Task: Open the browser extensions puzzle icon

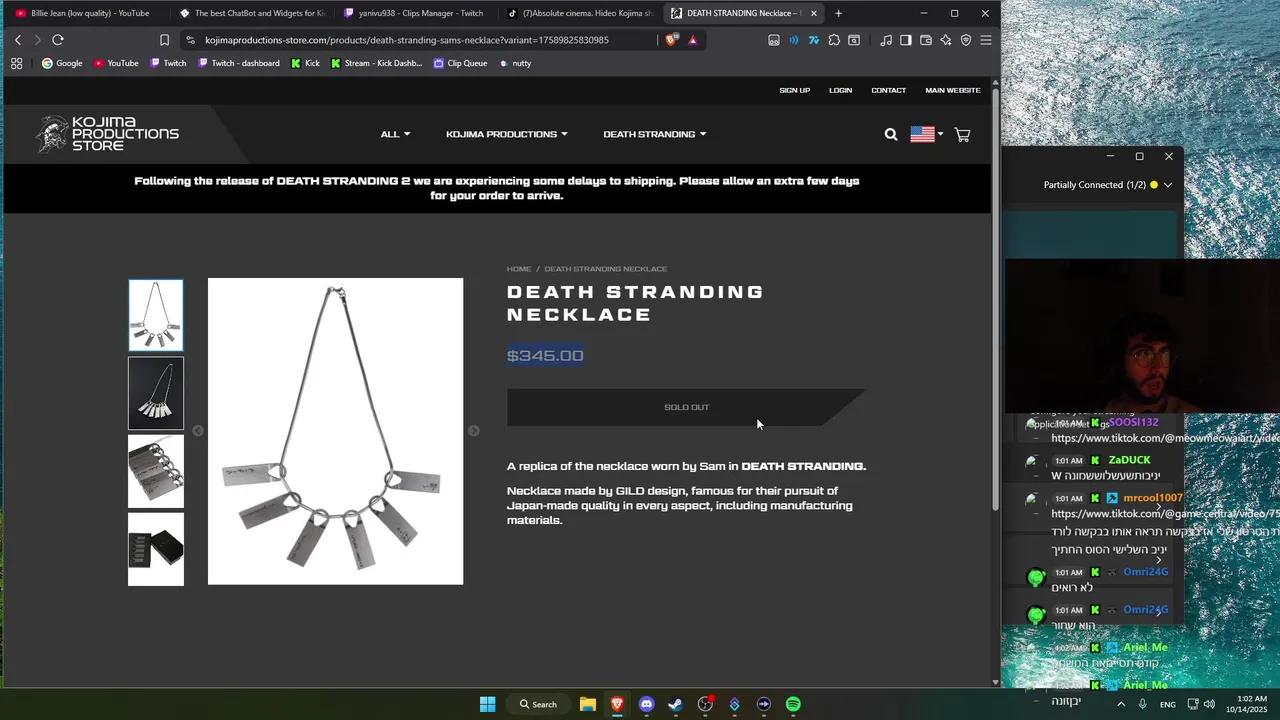Action: tap(834, 40)
